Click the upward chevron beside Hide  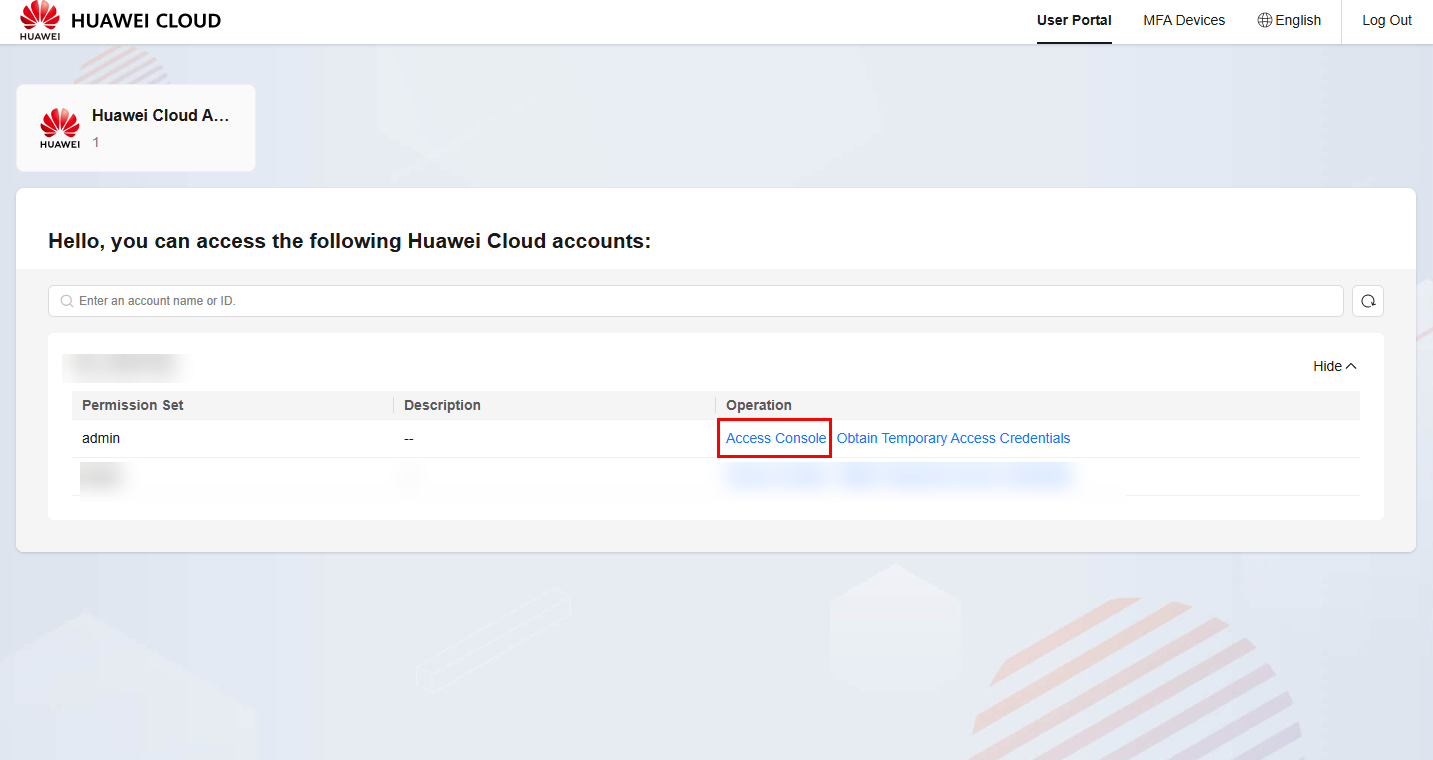tap(1351, 366)
